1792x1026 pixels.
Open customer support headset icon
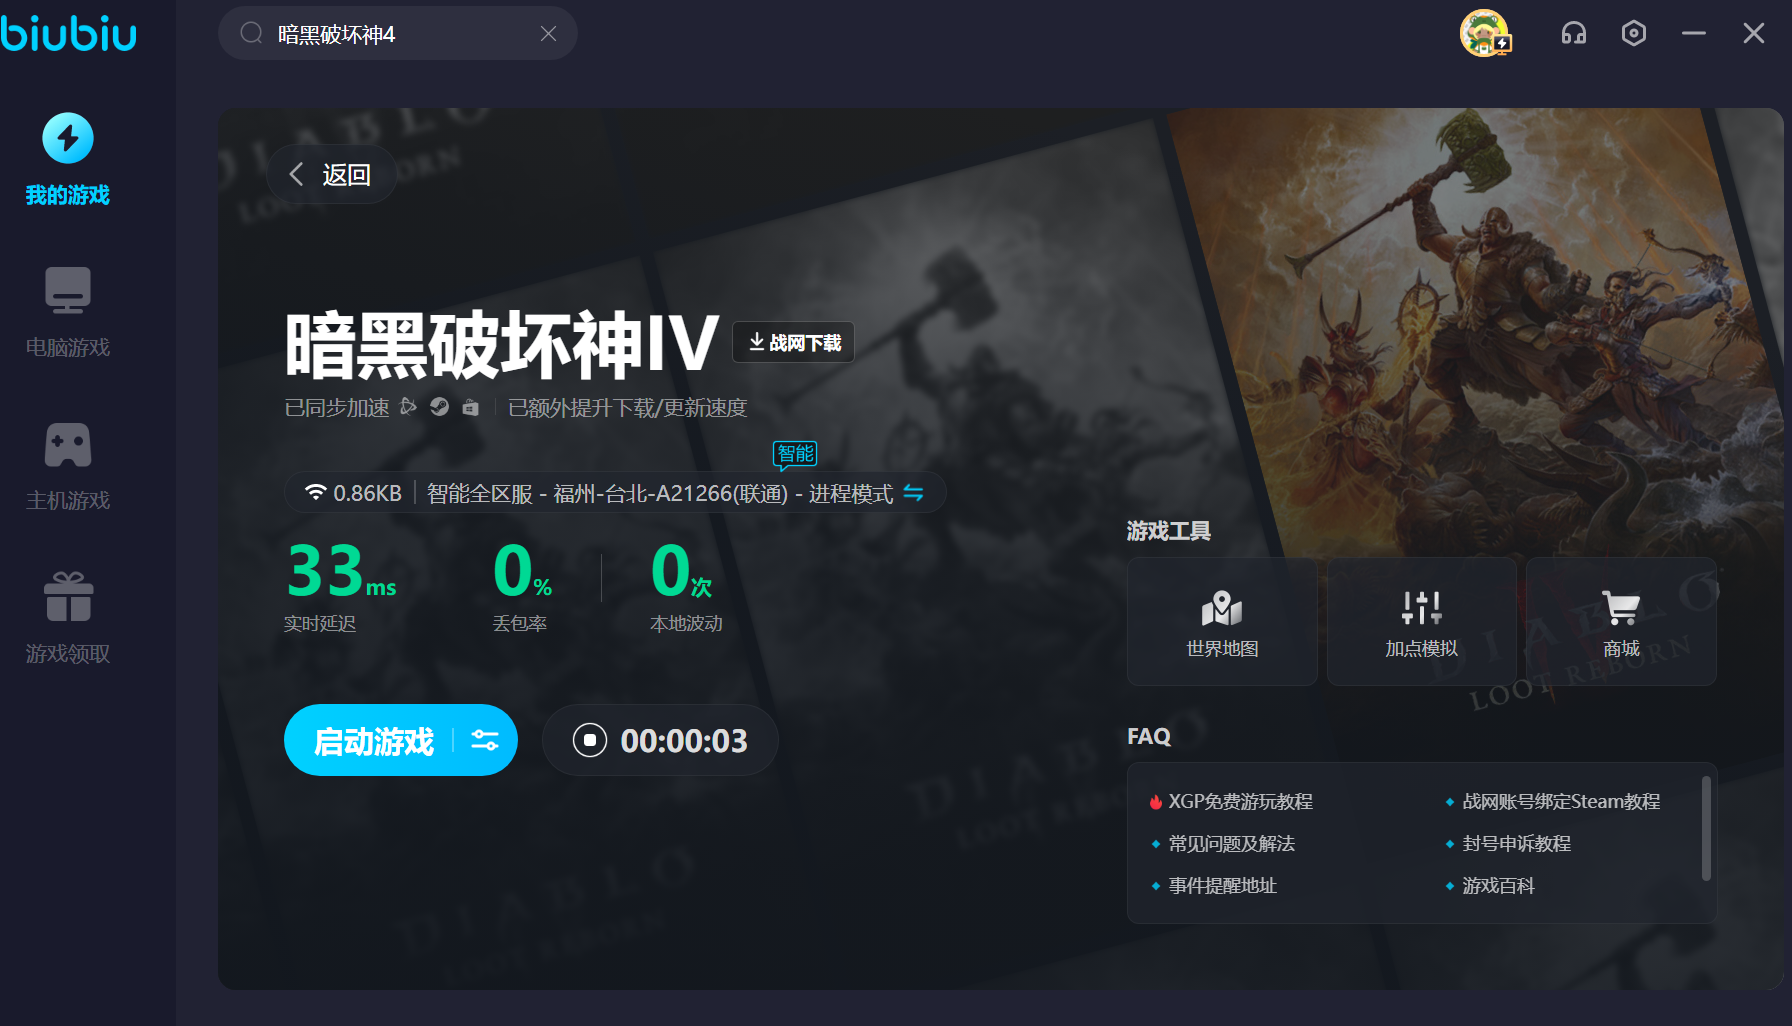coord(1574,34)
